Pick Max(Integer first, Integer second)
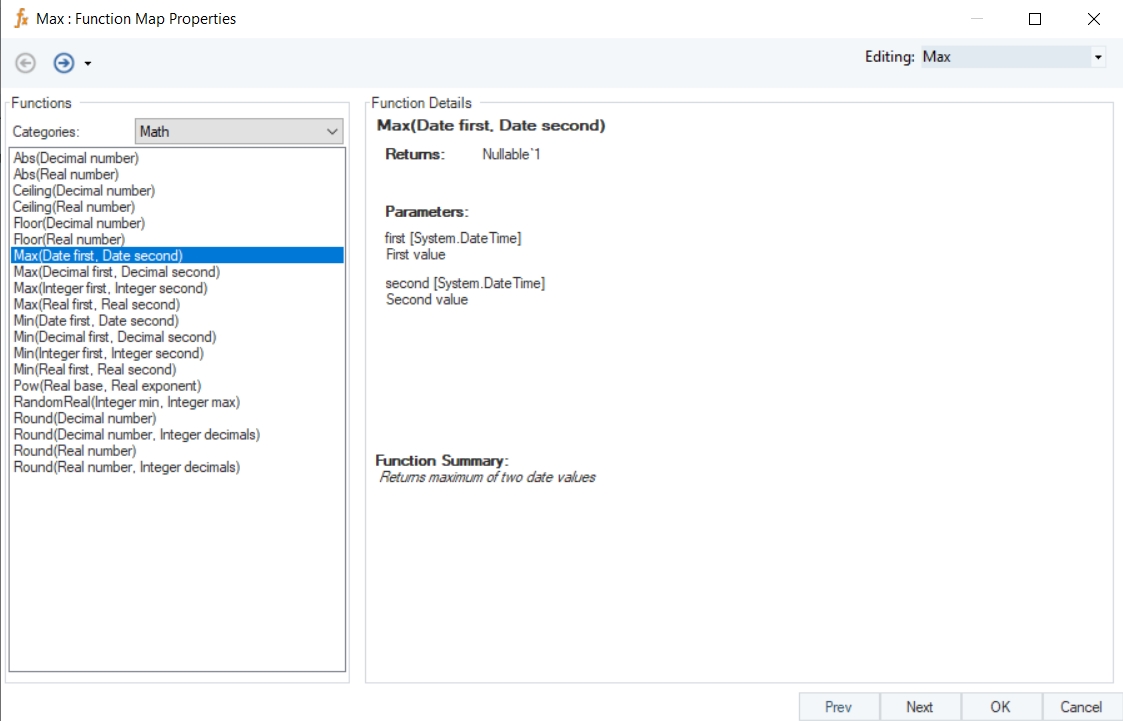 pyautogui.click(x=110, y=288)
